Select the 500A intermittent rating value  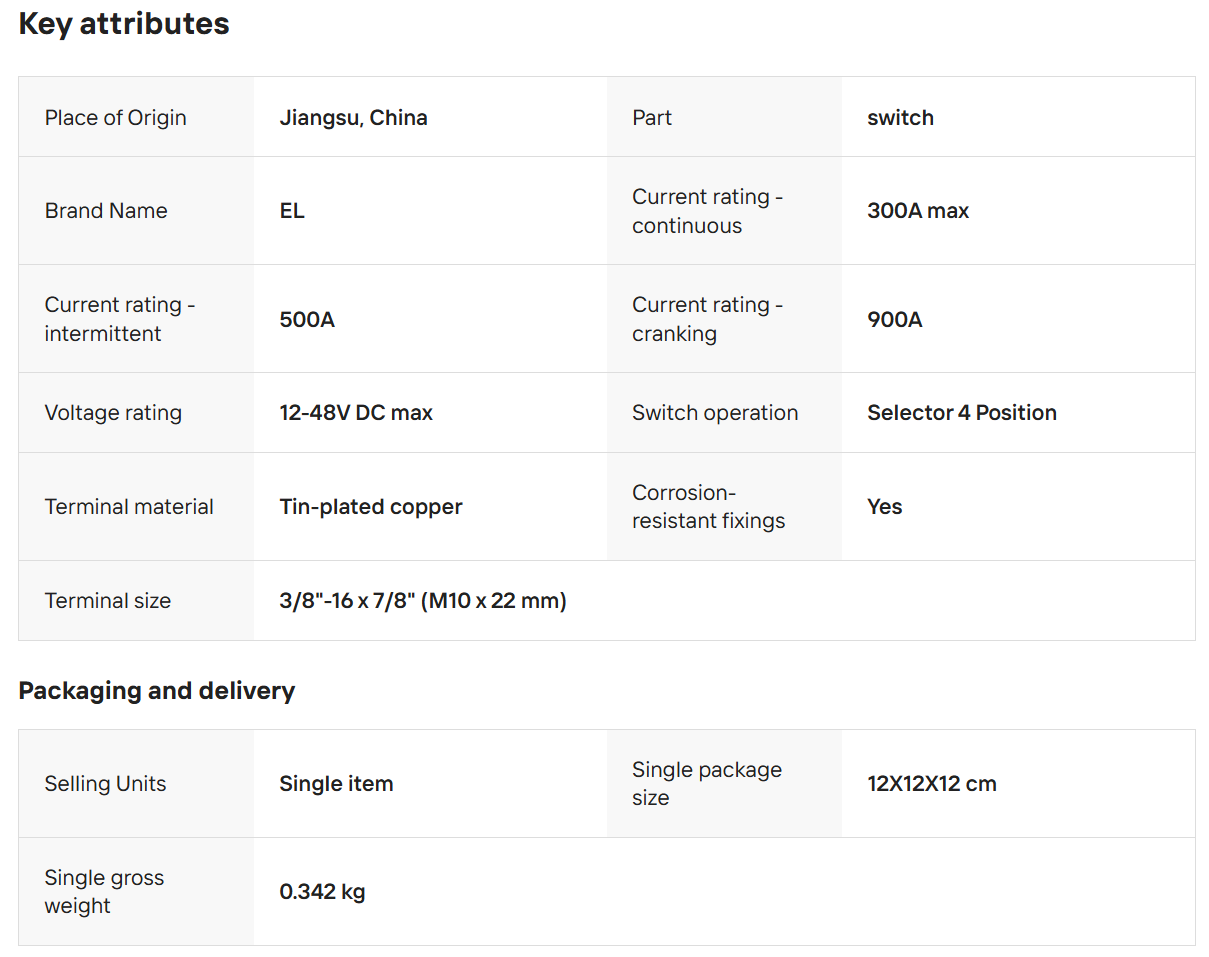coord(307,320)
